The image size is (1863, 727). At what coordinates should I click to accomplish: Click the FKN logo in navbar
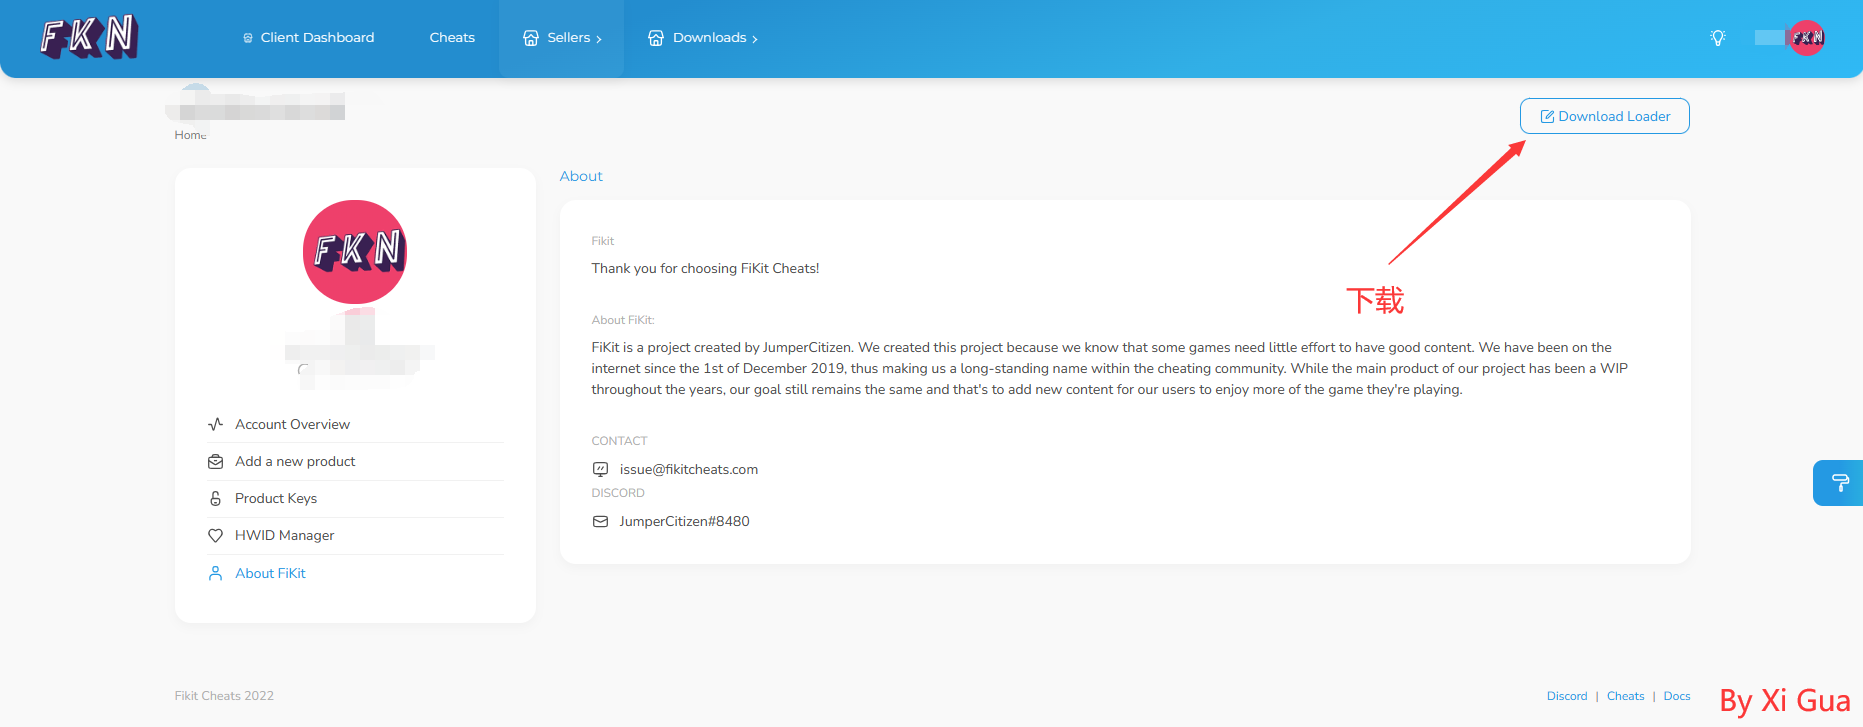click(x=89, y=37)
